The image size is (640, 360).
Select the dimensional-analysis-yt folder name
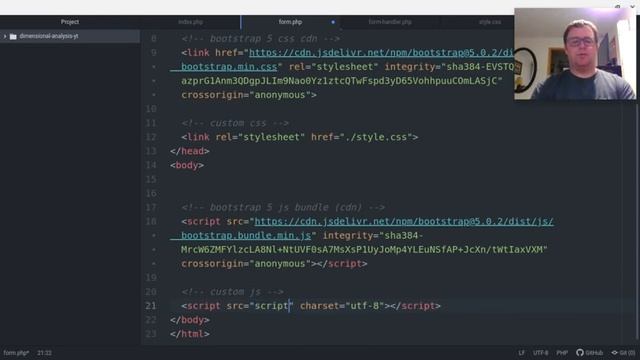click(49, 36)
